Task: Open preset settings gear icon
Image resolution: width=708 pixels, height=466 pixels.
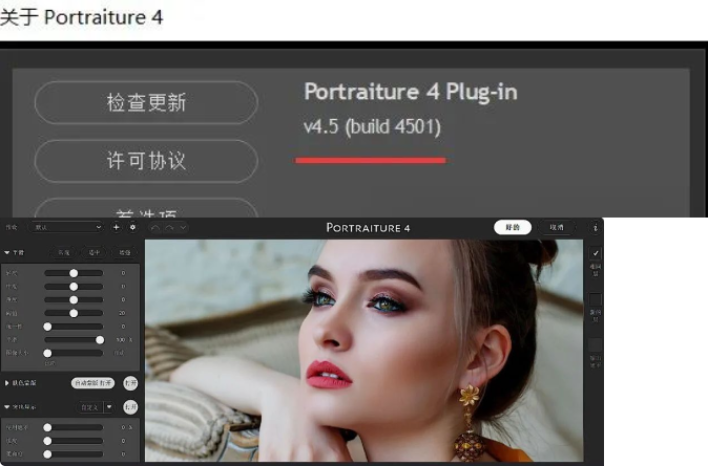Action: pyautogui.click(x=132, y=228)
